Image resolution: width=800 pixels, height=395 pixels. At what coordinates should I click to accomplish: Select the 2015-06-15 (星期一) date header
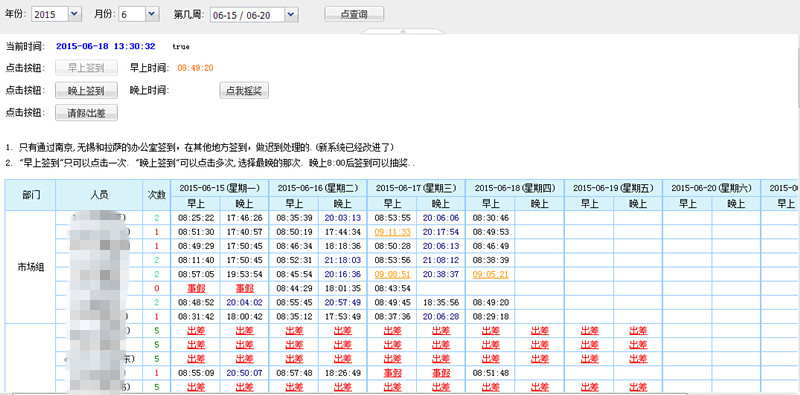(220, 188)
